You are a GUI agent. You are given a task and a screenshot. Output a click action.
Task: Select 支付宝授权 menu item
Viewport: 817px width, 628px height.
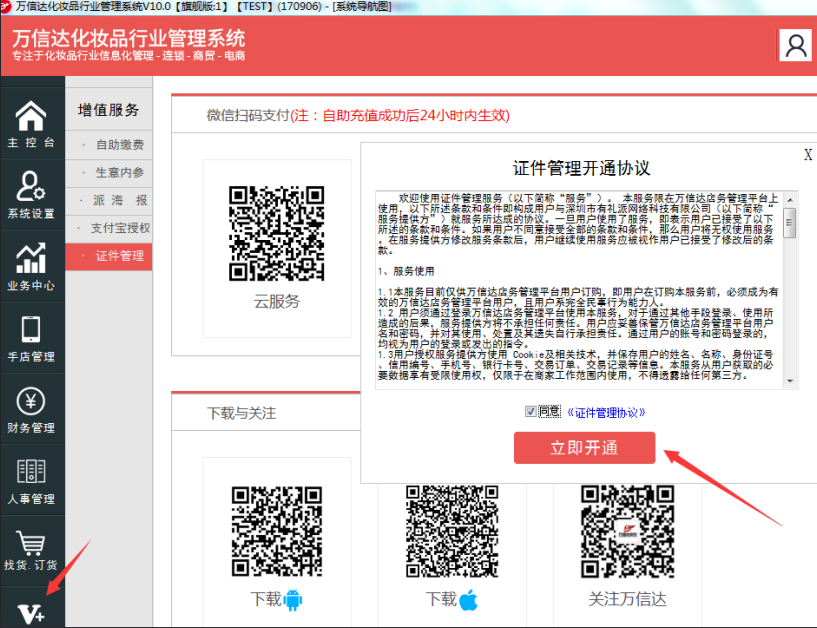pyautogui.click(x=109, y=228)
